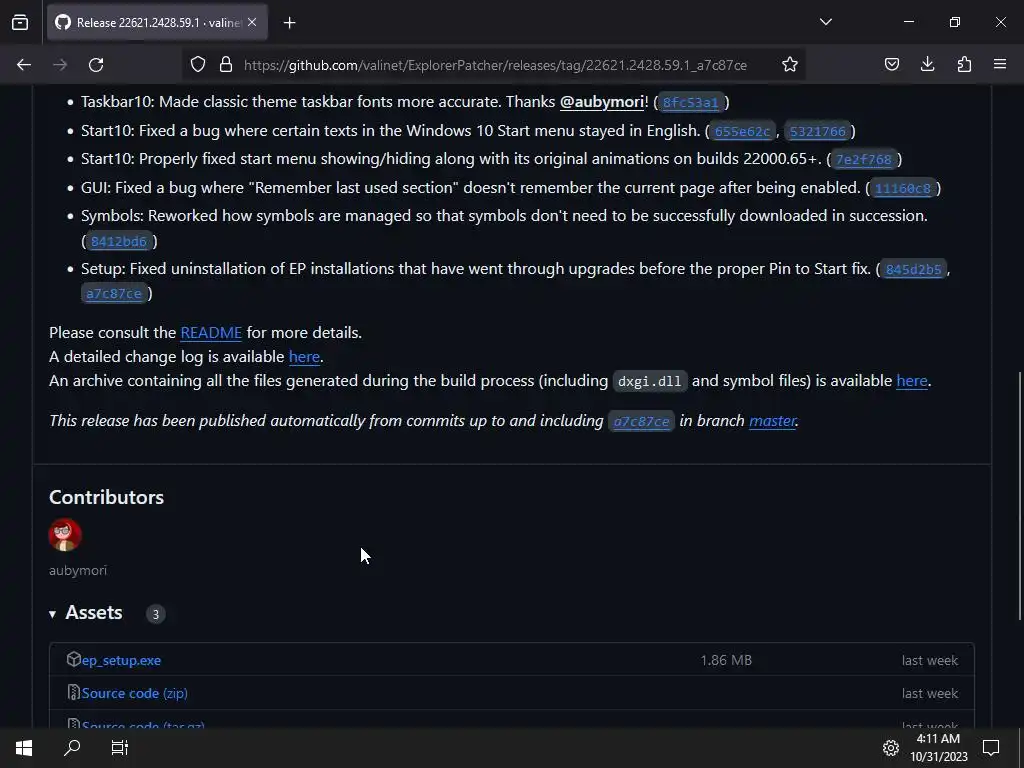The width and height of the screenshot is (1024, 768).
Task: Click the URL address bar
Action: click(494, 65)
